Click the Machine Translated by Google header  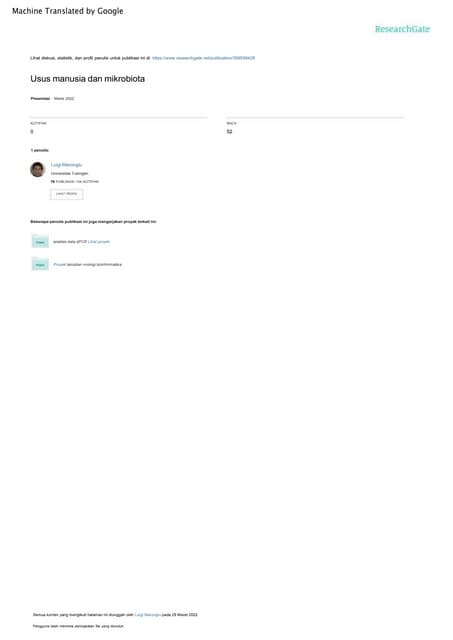[68, 11]
